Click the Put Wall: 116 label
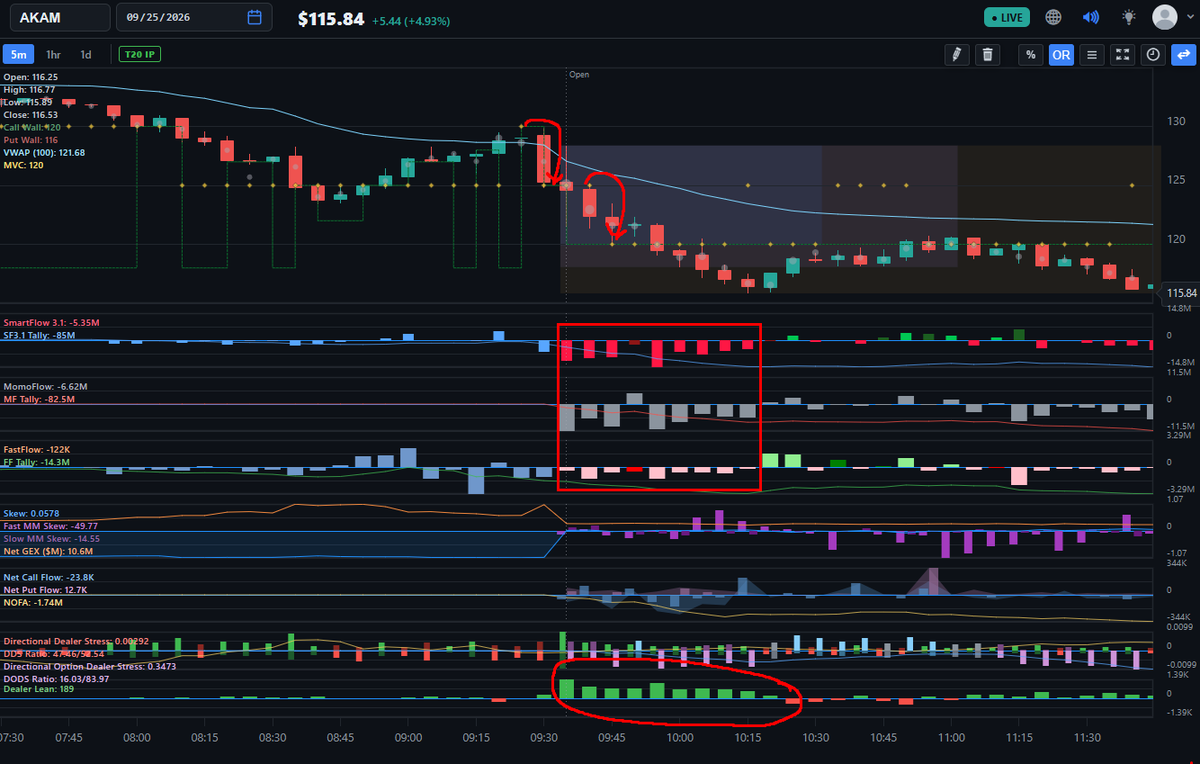The image size is (1200, 764). pos(30,140)
